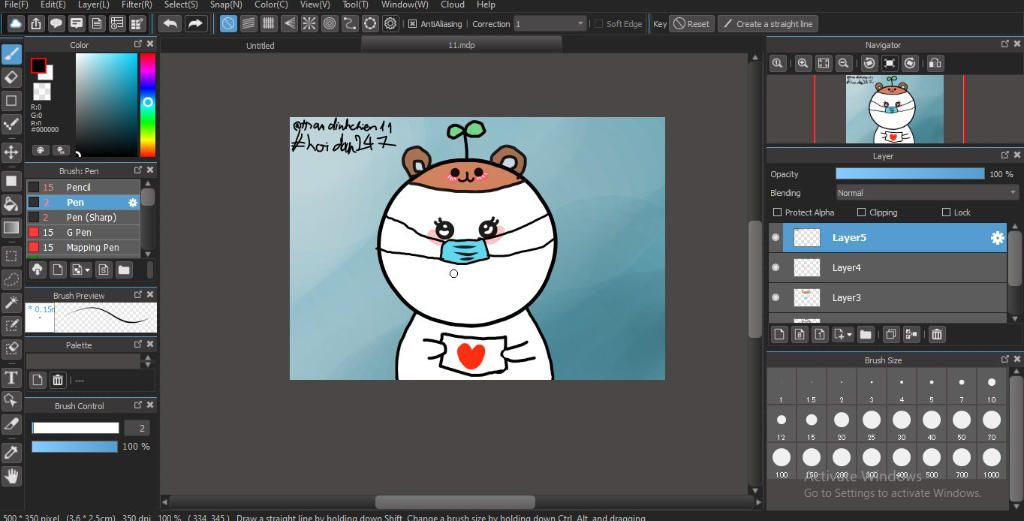Open the File menu
Screen dimensions: 1024x521
click(16, 5)
